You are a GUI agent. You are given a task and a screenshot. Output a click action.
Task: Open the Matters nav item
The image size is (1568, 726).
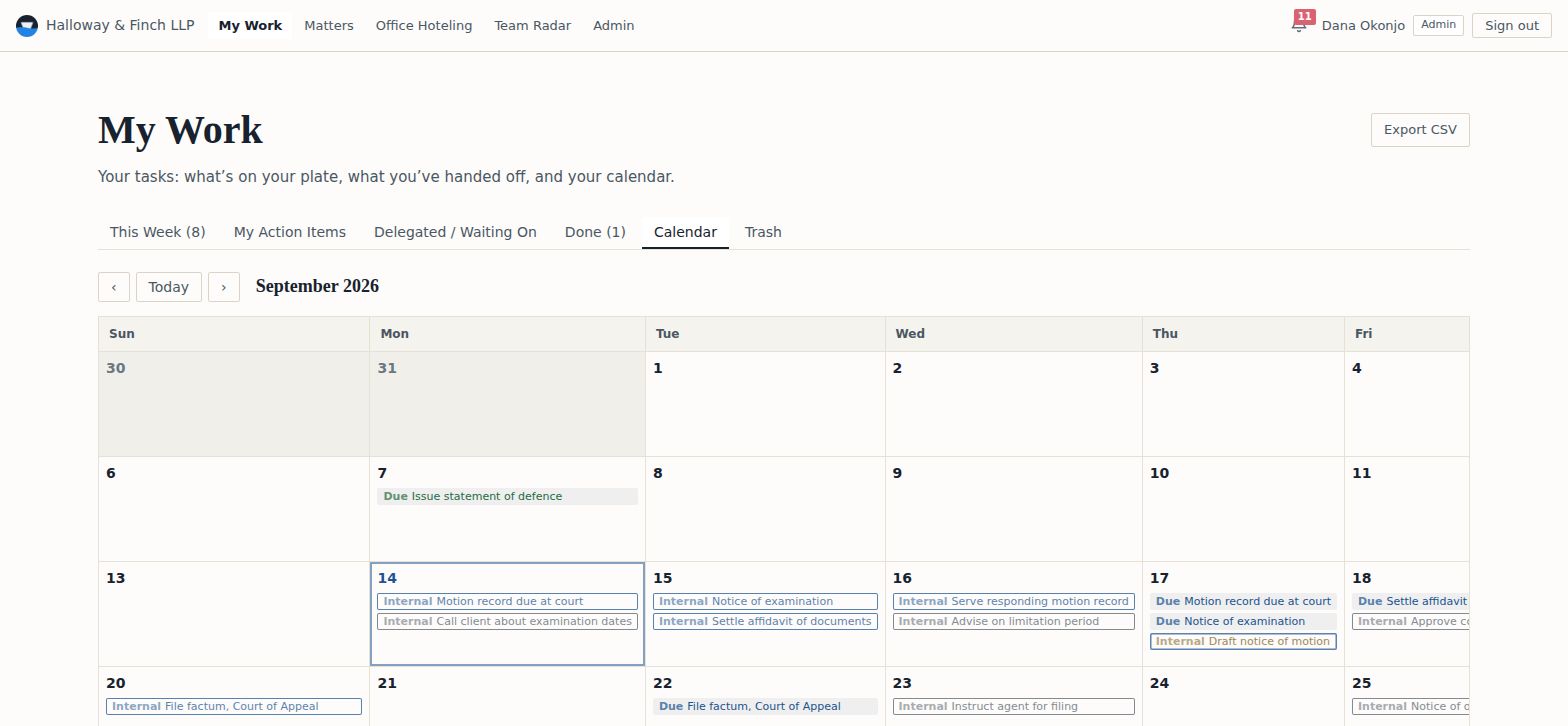pos(329,26)
